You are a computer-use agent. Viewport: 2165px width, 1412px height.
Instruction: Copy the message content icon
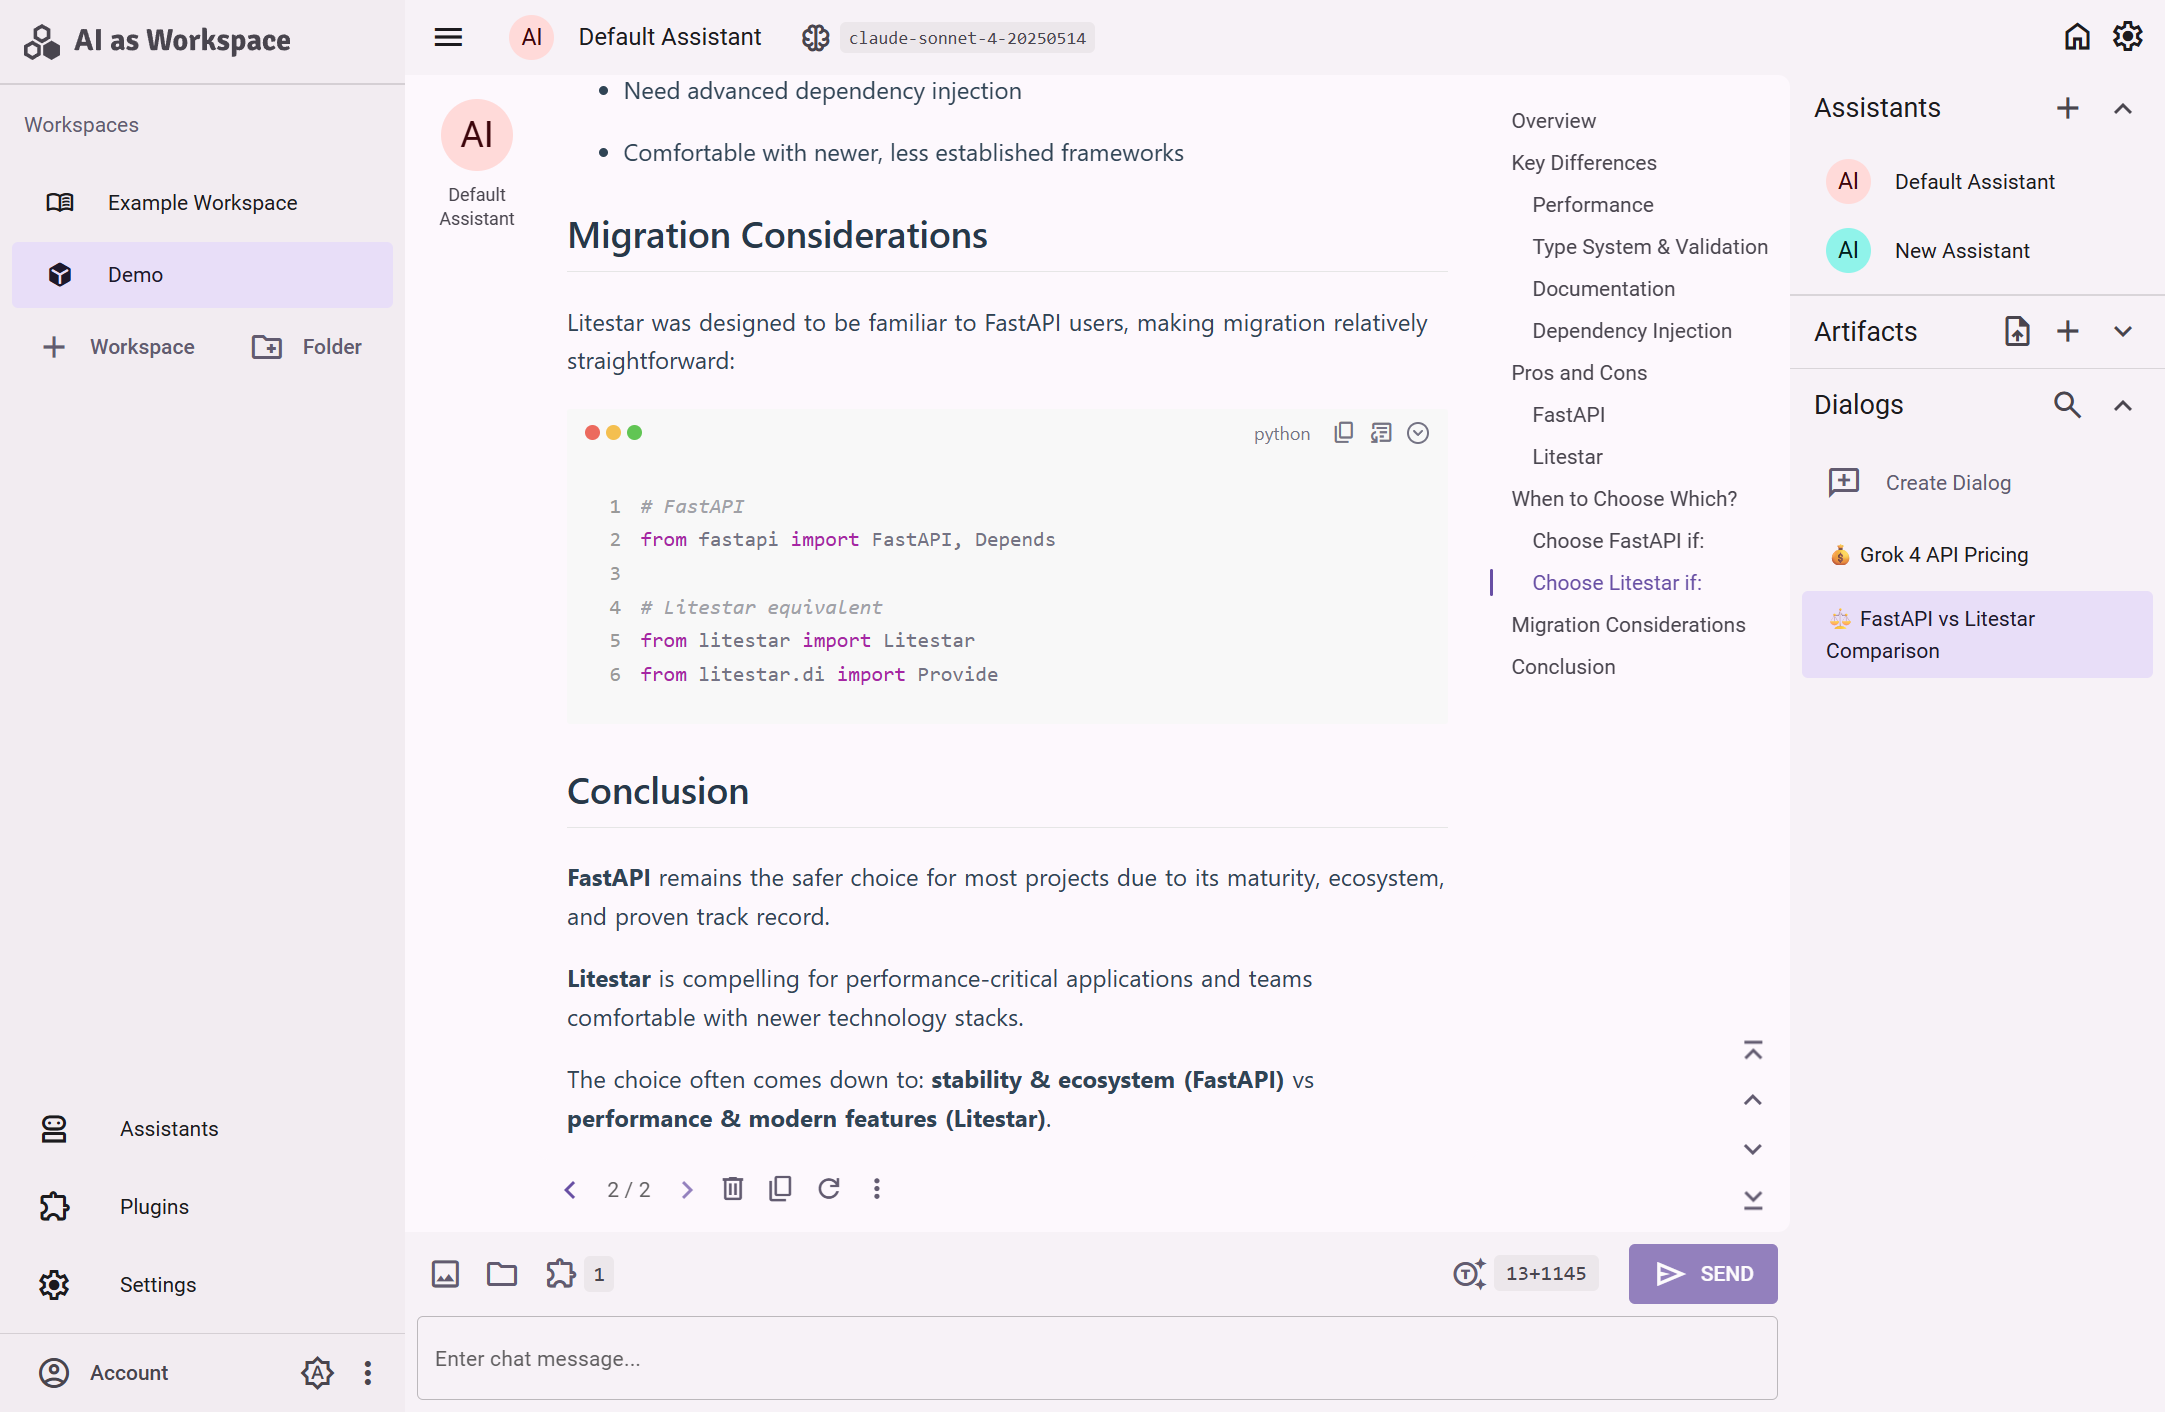coord(780,1188)
